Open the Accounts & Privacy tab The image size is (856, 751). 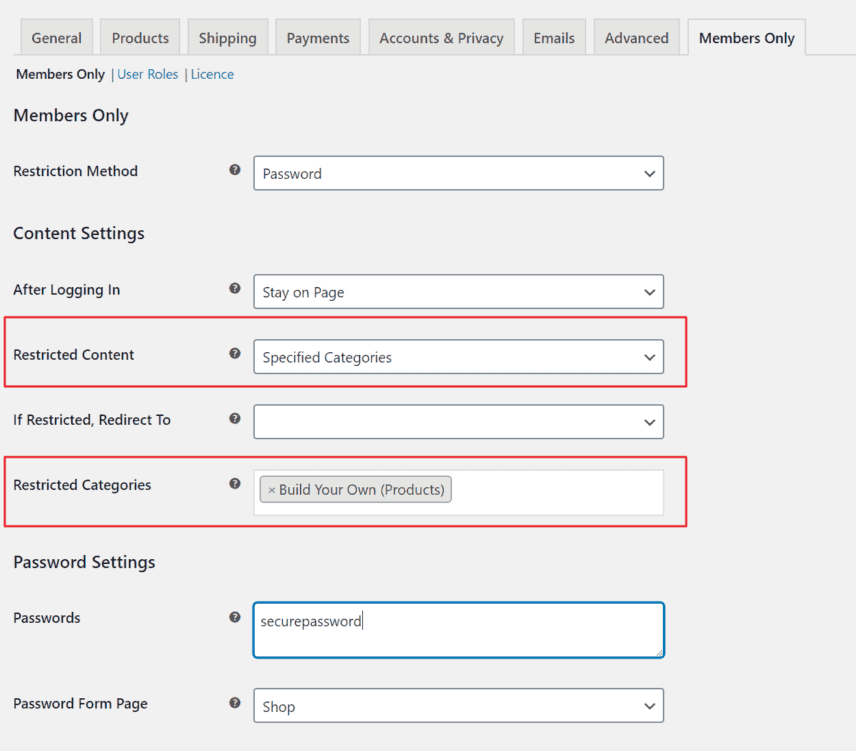click(441, 36)
